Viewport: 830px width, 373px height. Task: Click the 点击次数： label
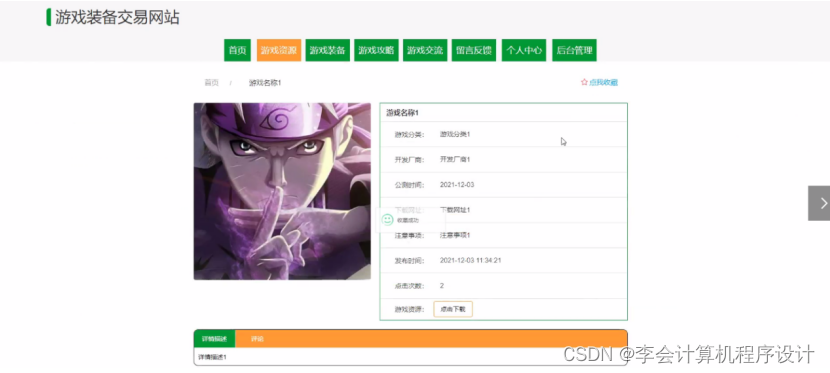point(409,286)
